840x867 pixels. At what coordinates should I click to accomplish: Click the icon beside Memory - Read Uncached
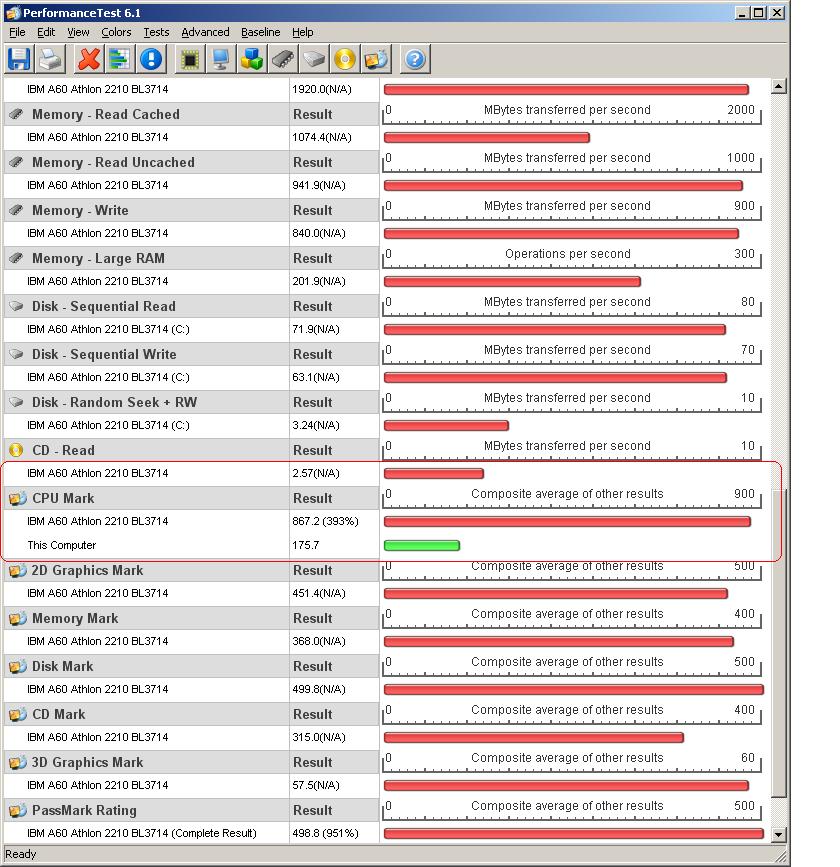point(17,162)
